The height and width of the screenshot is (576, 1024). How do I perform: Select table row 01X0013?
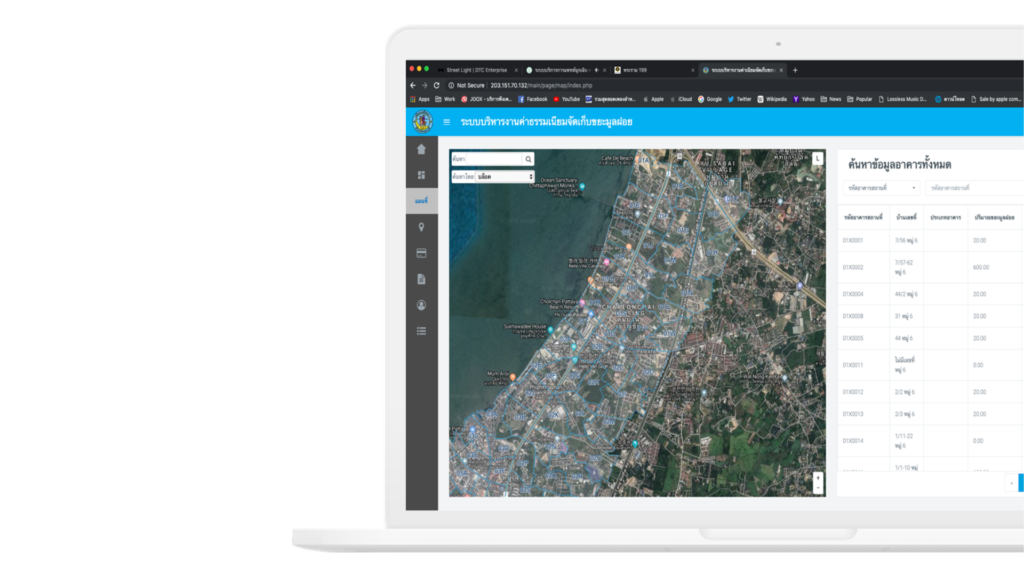931,414
